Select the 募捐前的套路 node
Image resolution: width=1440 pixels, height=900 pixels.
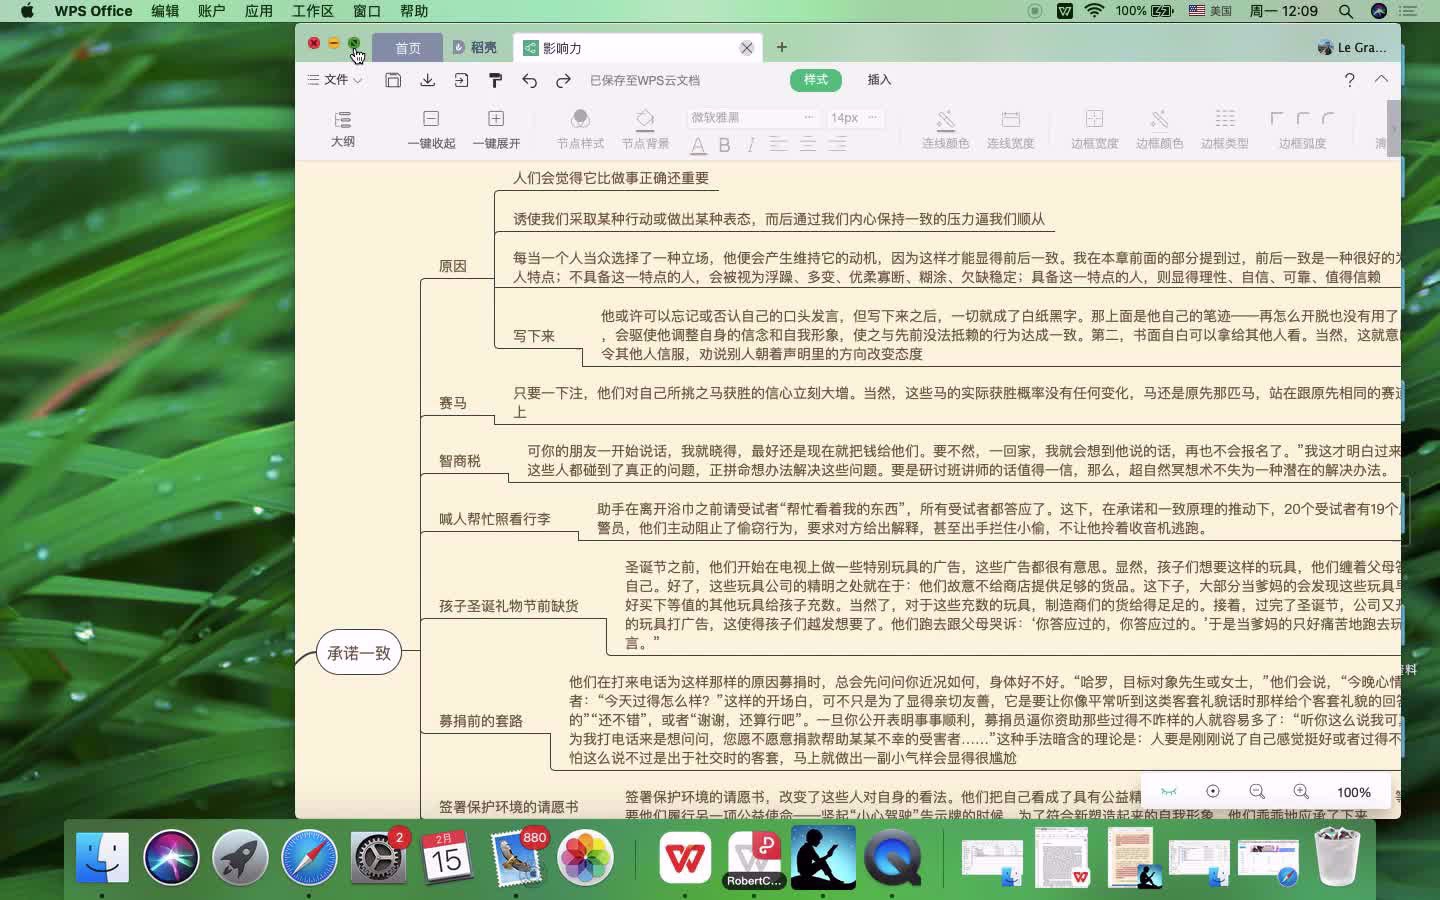481,721
